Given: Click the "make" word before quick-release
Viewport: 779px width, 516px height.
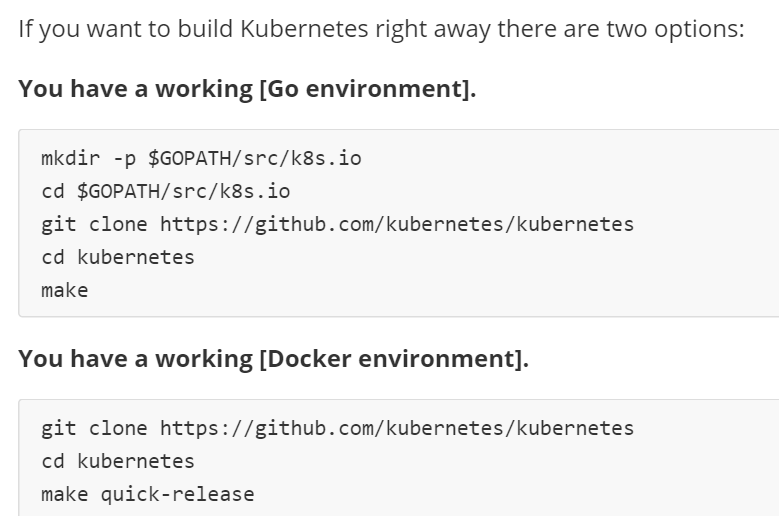Looking at the screenshot, I should tap(65, 494).
